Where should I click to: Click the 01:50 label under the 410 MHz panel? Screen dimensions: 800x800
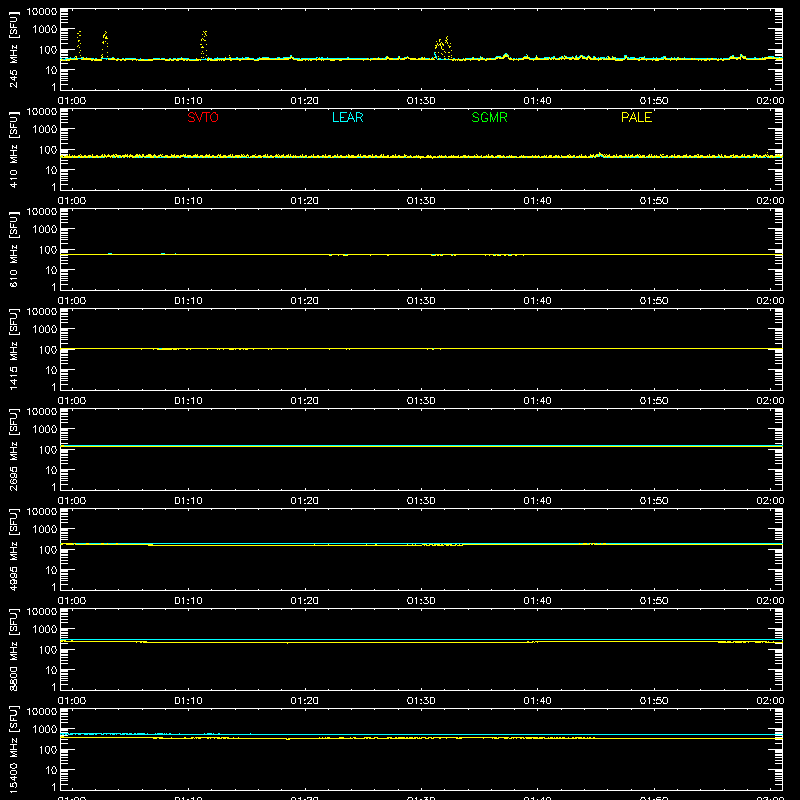pyautogui.click(x=654, y=201)
